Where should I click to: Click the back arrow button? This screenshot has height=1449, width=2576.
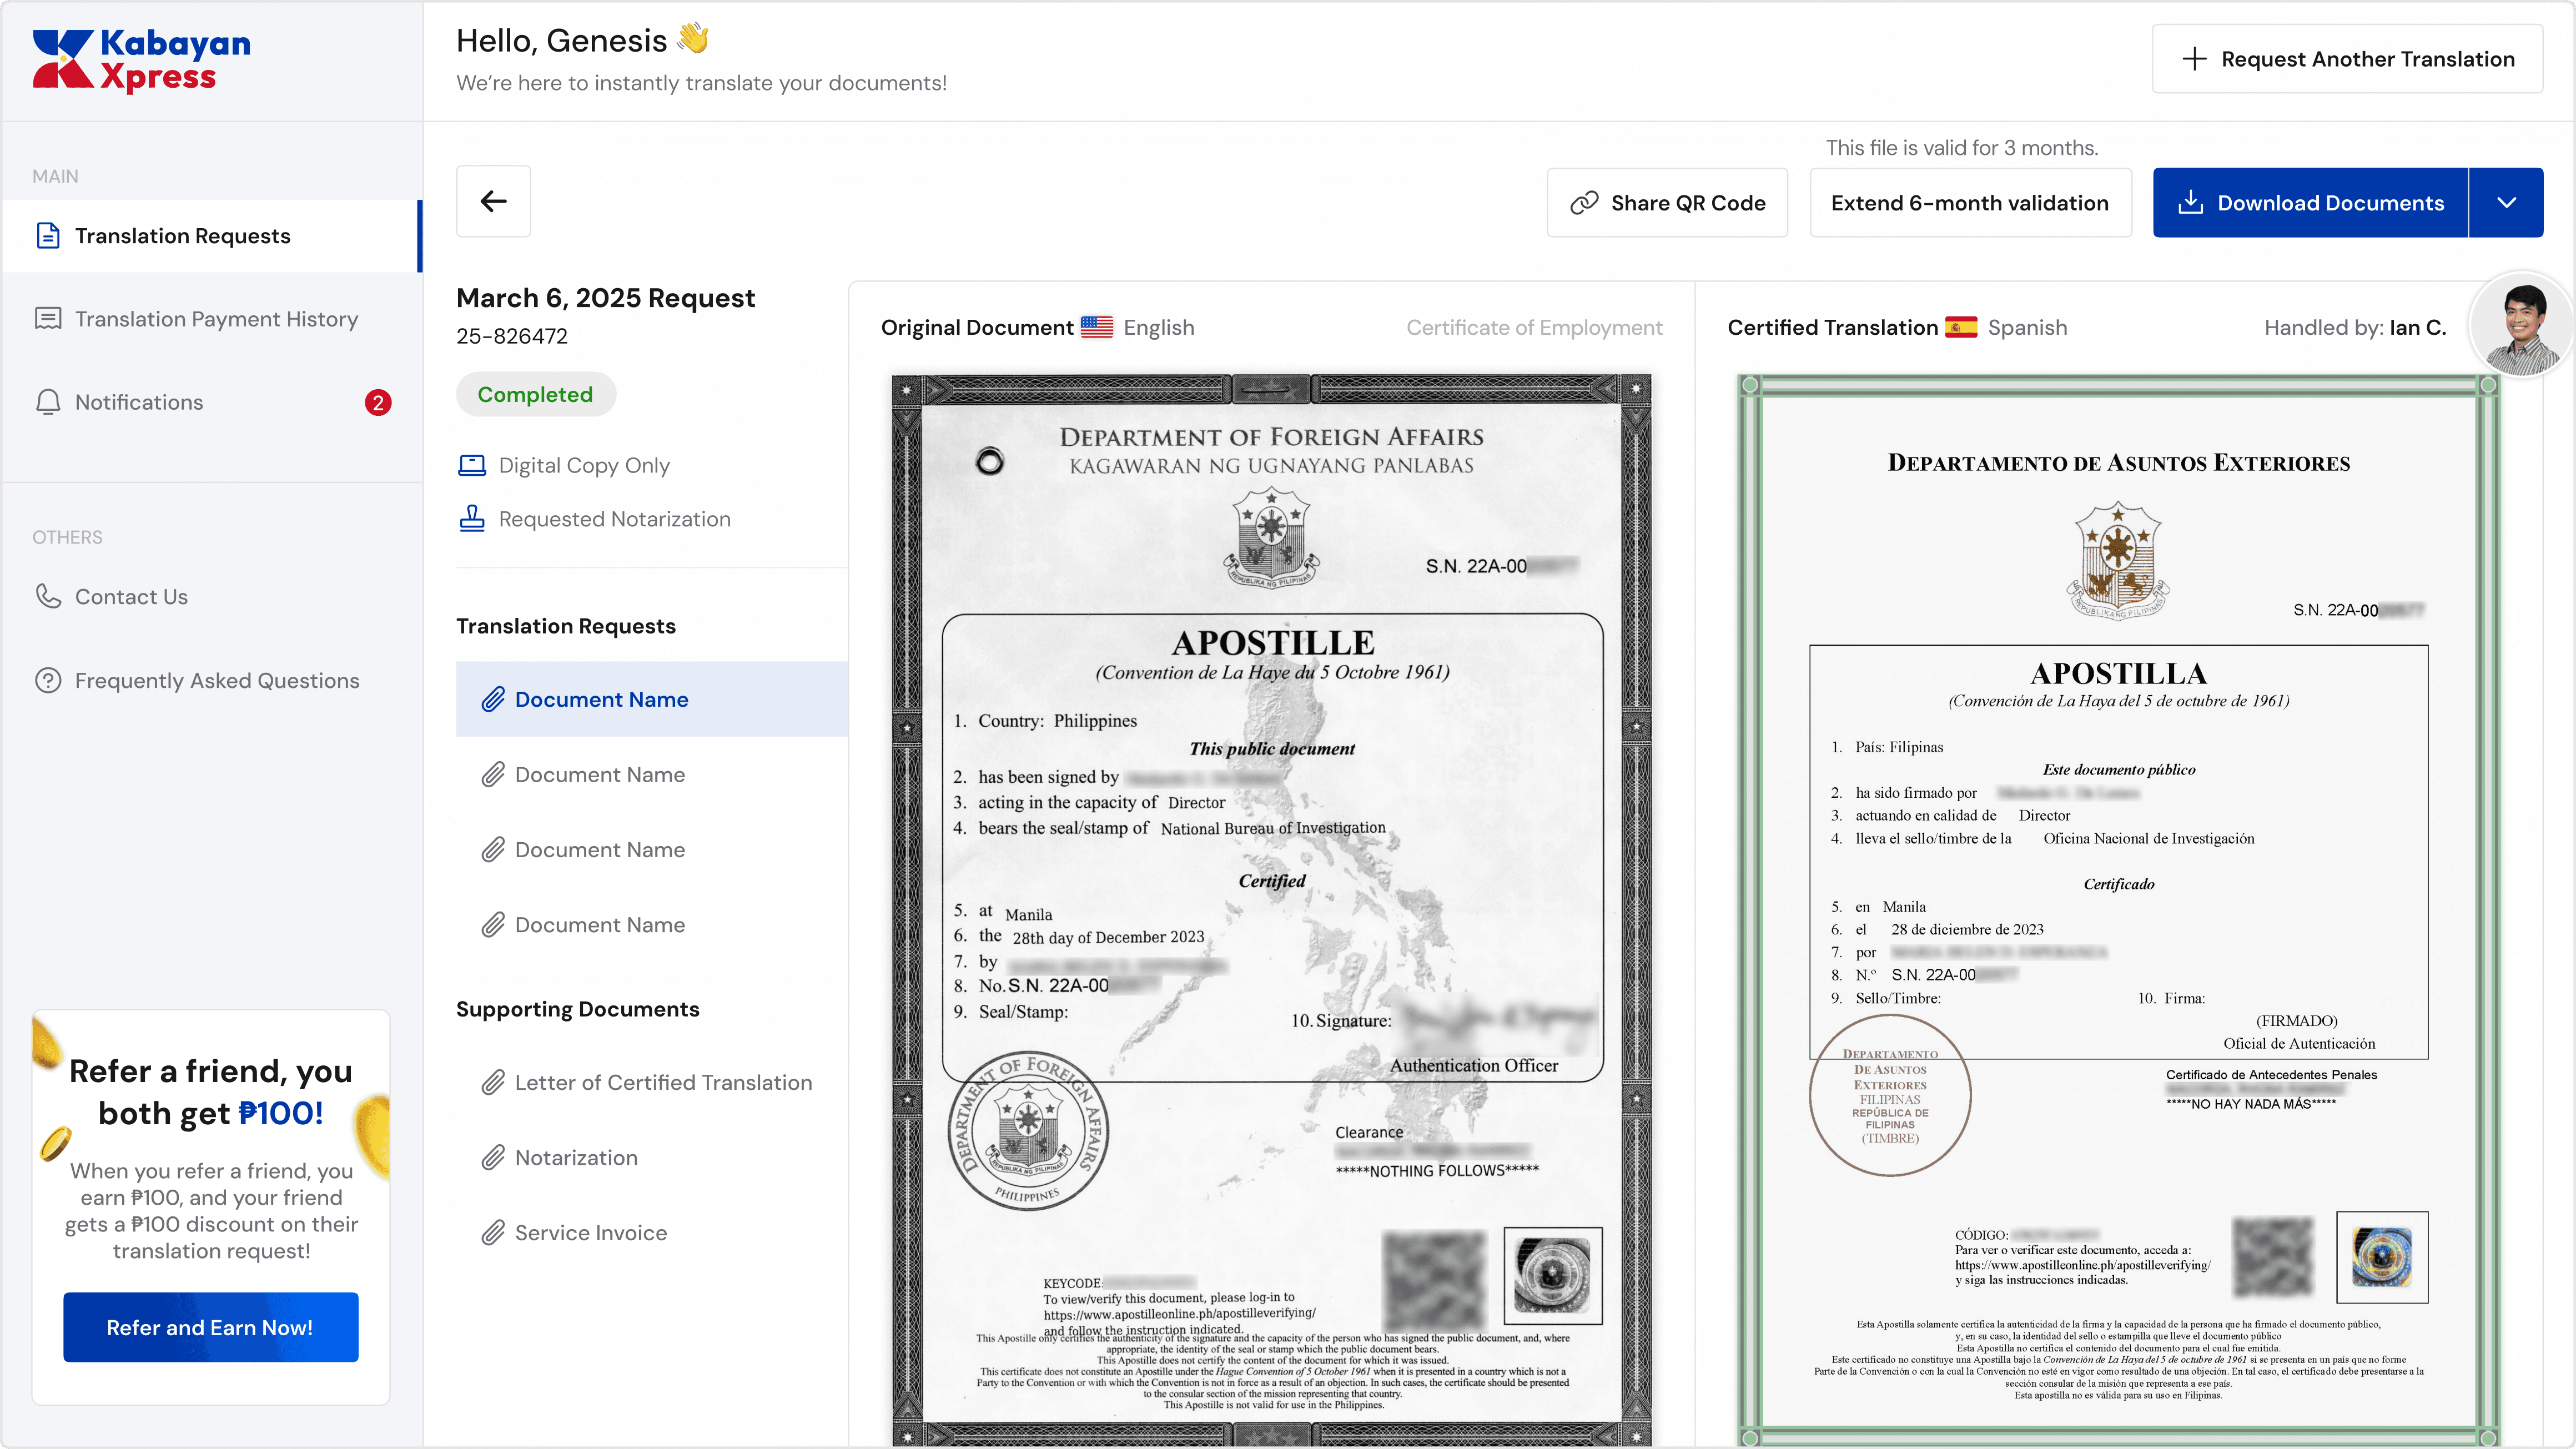493,201
